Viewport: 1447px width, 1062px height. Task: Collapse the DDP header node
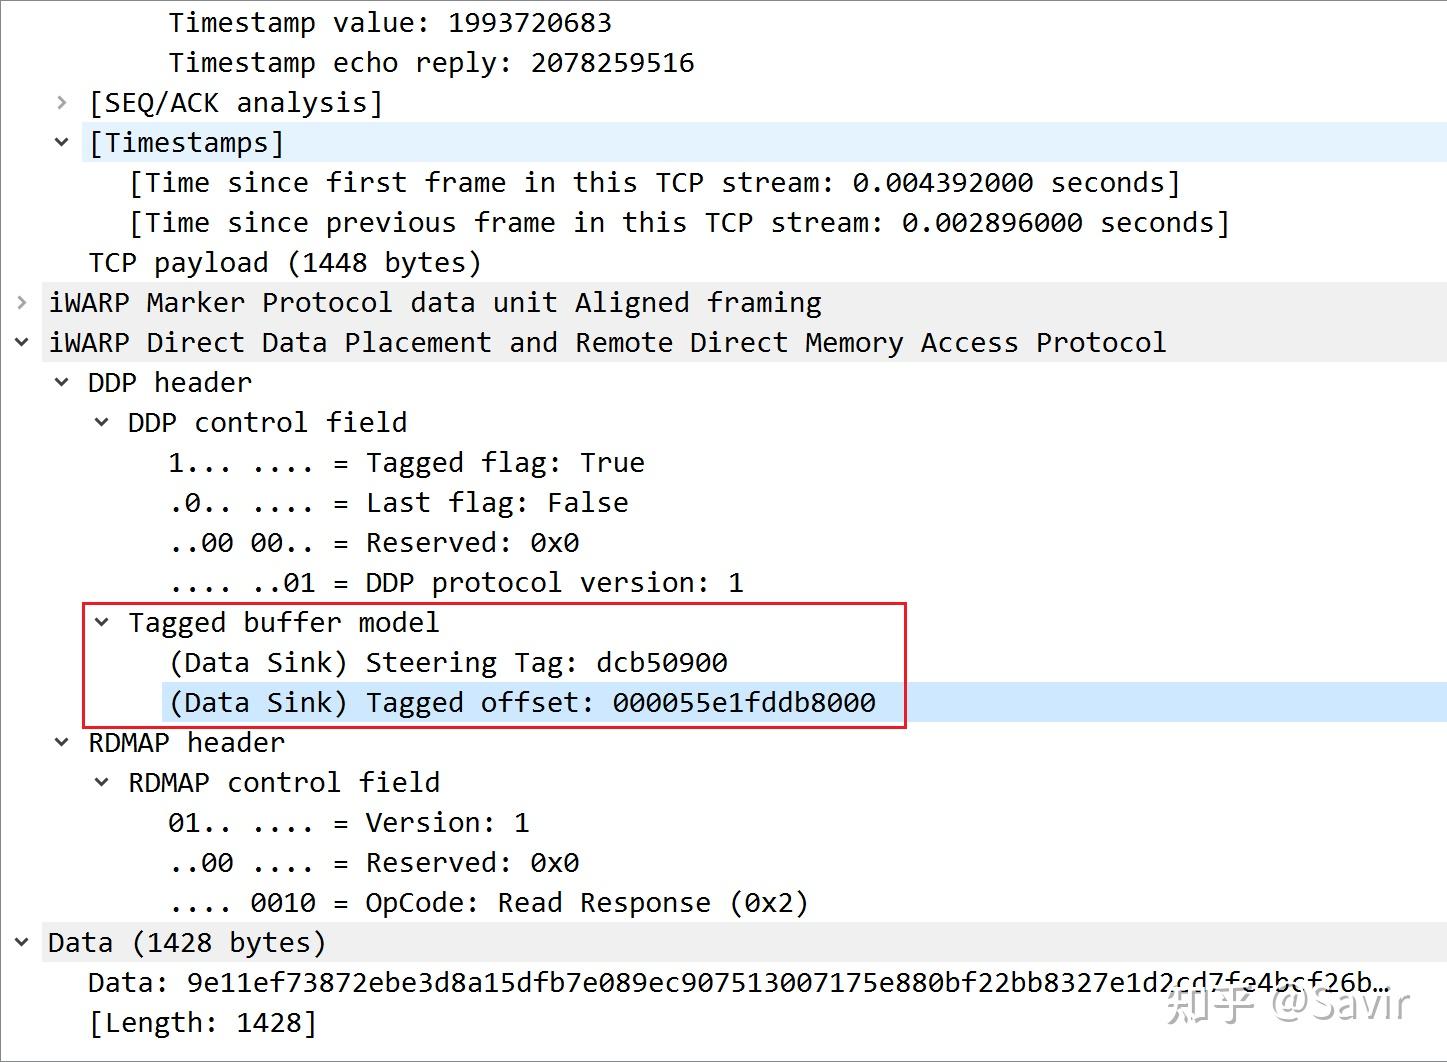62,383
